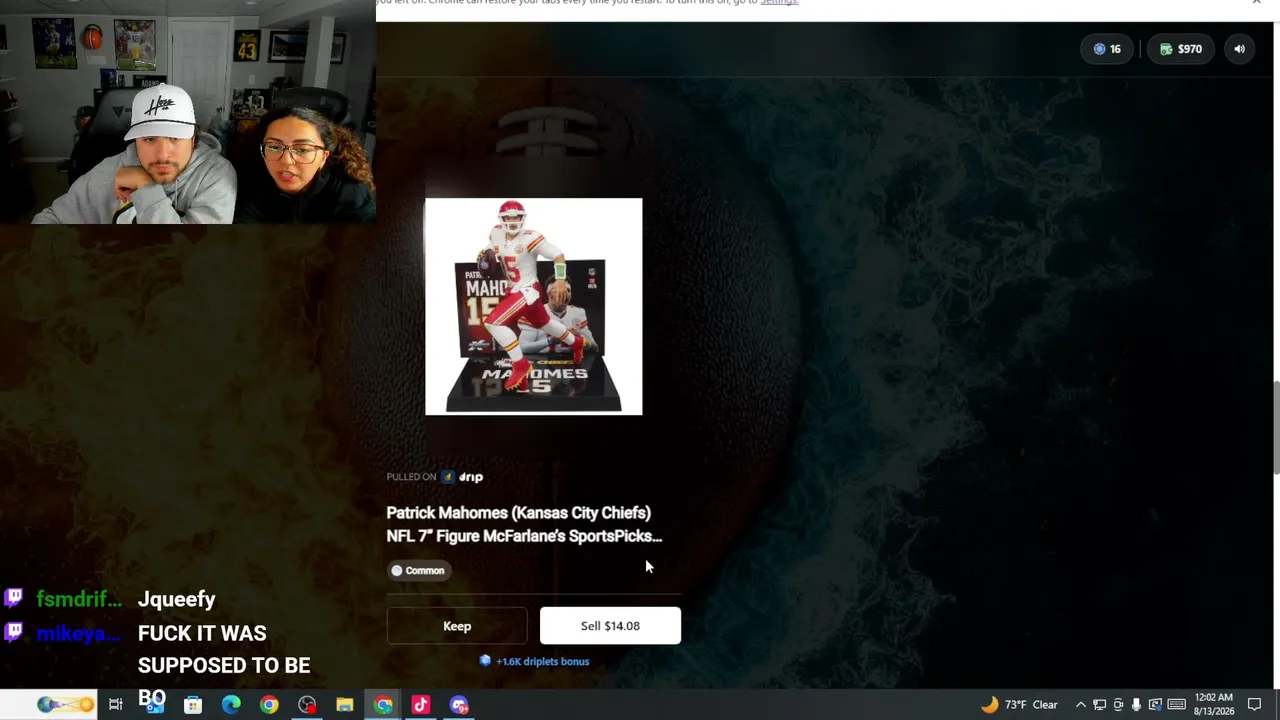1280x720 pixels.
Task: Open the first Google Chrome taskbar icon
Action: tap(269, 705)
